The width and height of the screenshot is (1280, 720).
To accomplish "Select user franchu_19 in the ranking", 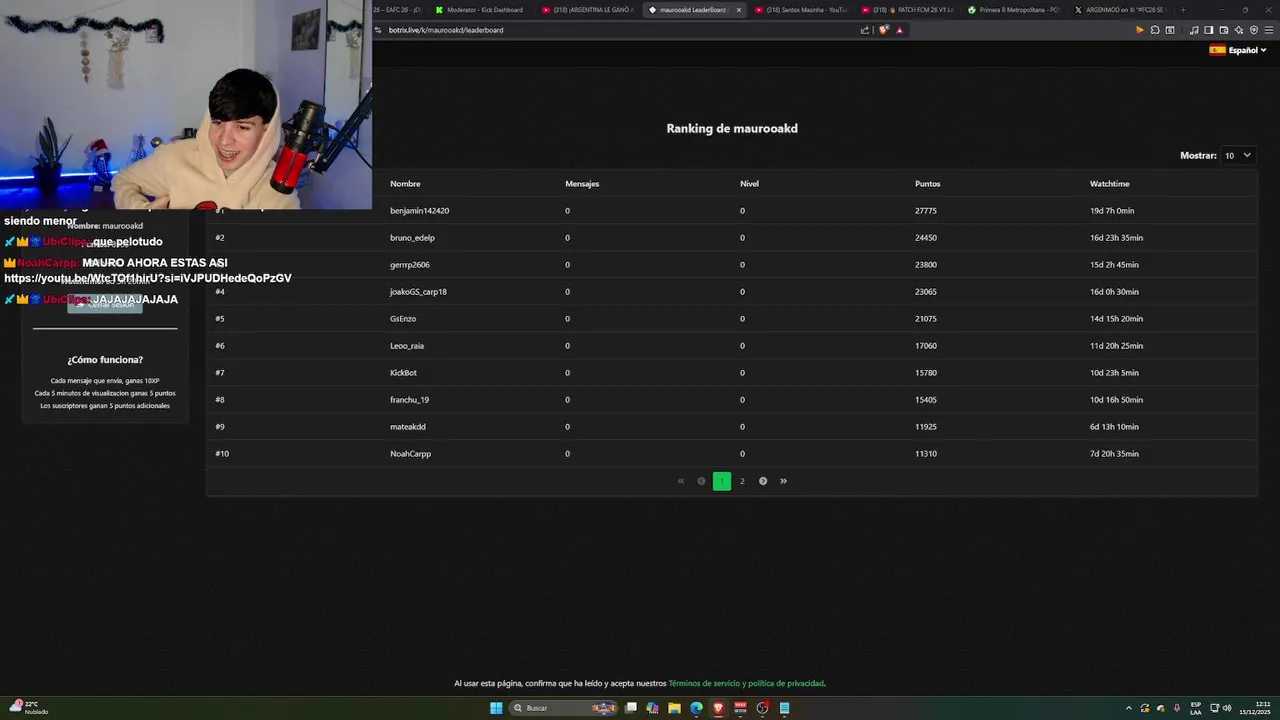I will pyautogui.click(x=409, y=400).
